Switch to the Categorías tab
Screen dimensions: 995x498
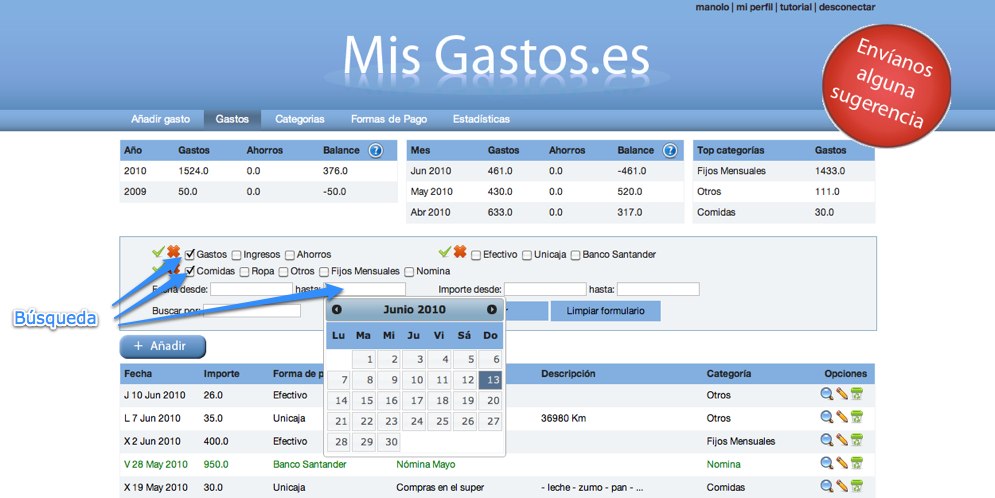[300, 119]
